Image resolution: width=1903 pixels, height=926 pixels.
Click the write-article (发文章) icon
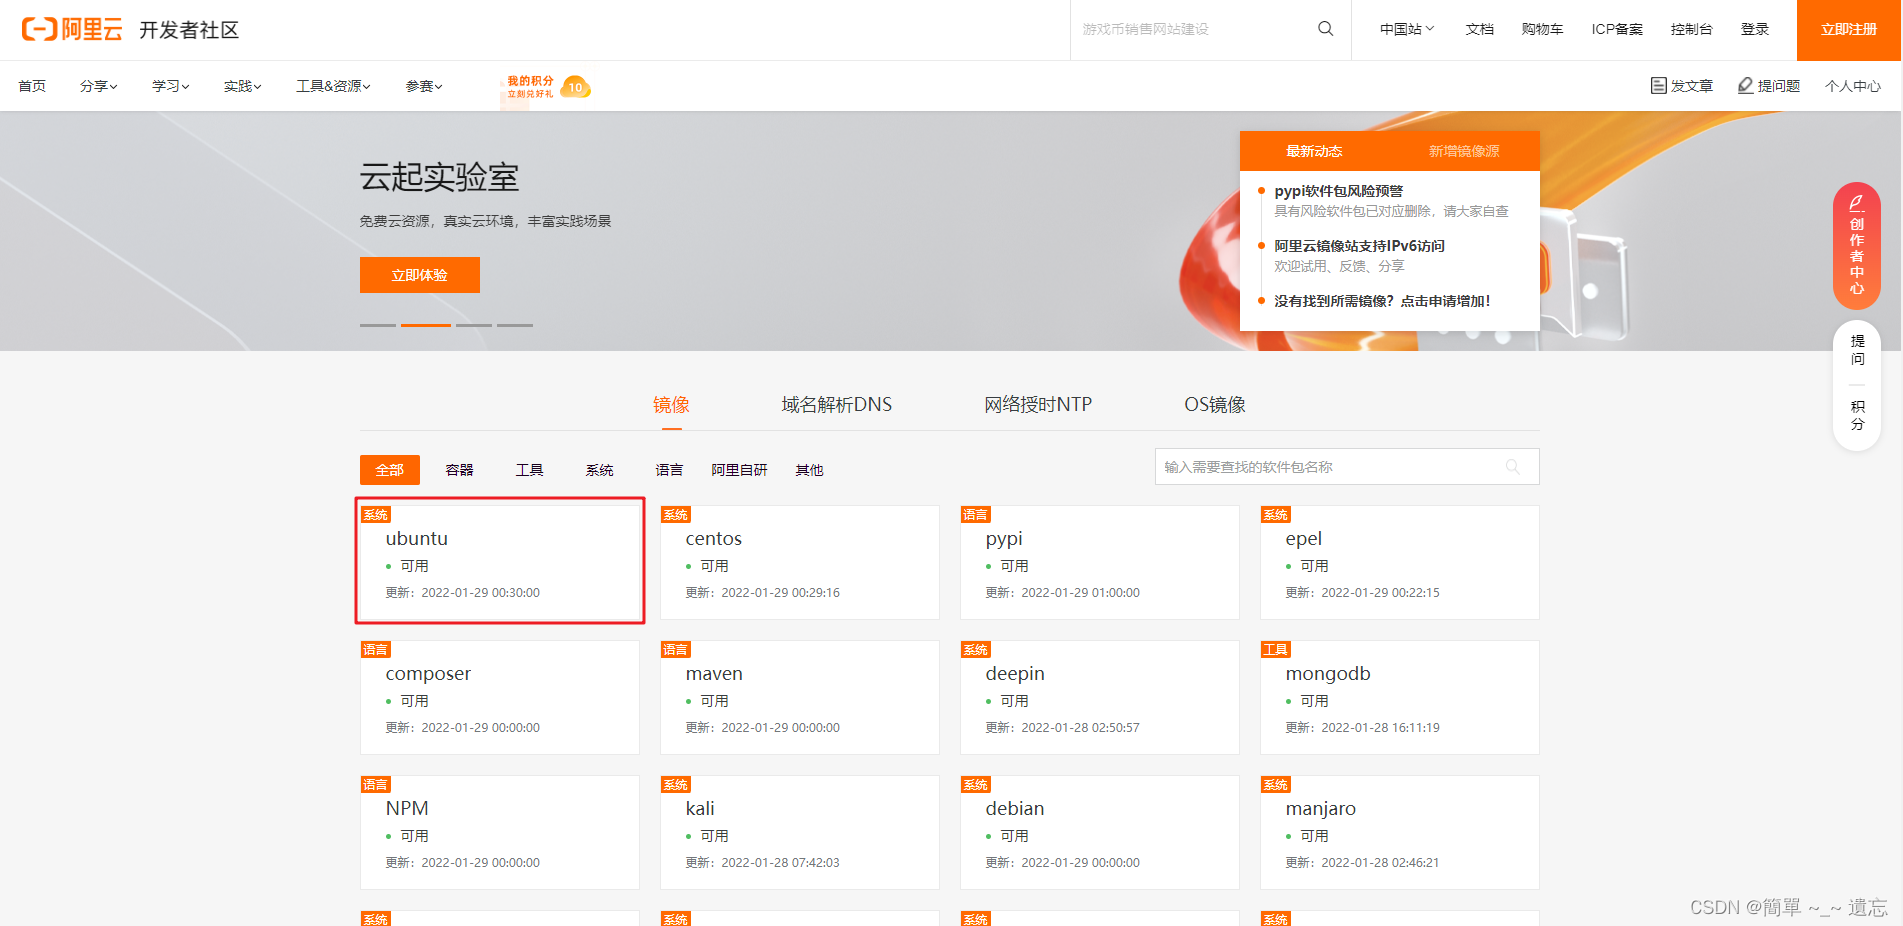[x=1659, y=86]
